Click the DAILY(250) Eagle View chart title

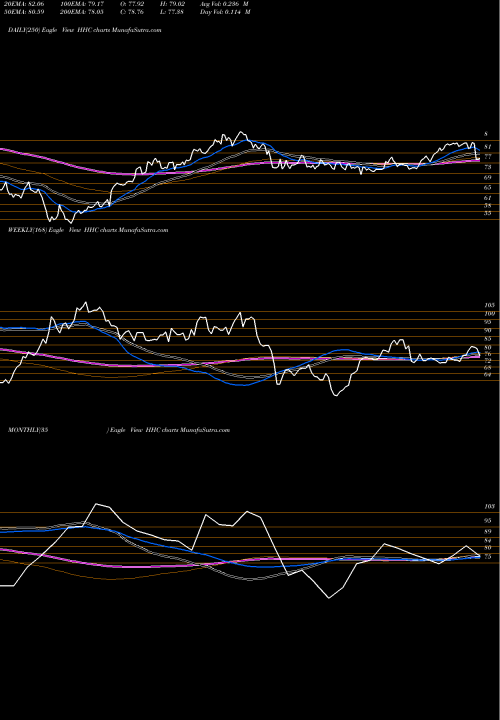pos(84,30)
